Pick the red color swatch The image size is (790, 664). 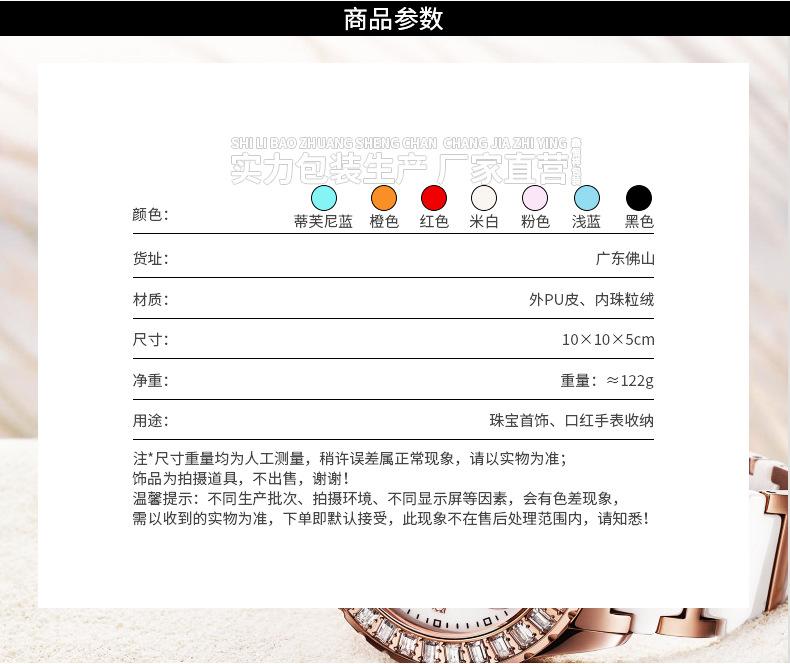tap(434, 198)
